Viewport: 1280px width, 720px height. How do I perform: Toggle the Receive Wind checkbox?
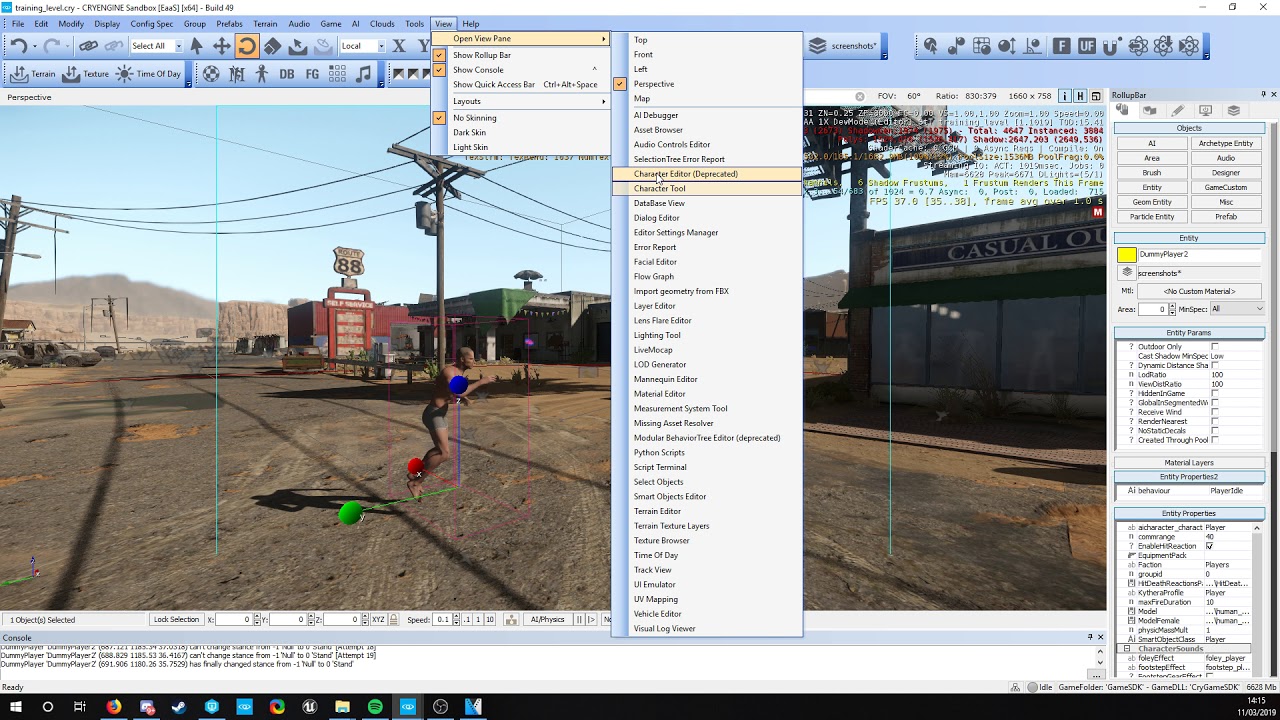pos(1215,412)
